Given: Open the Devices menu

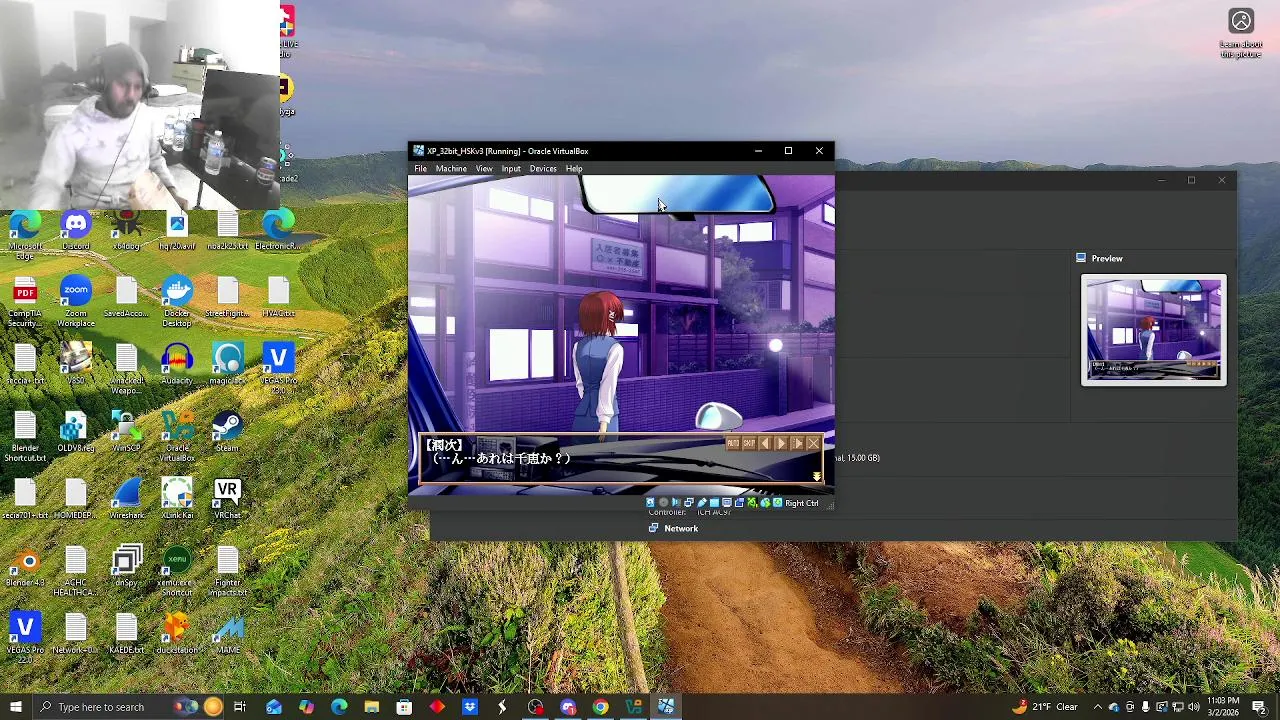Looking at the screenshot, I should coord(543,168).
